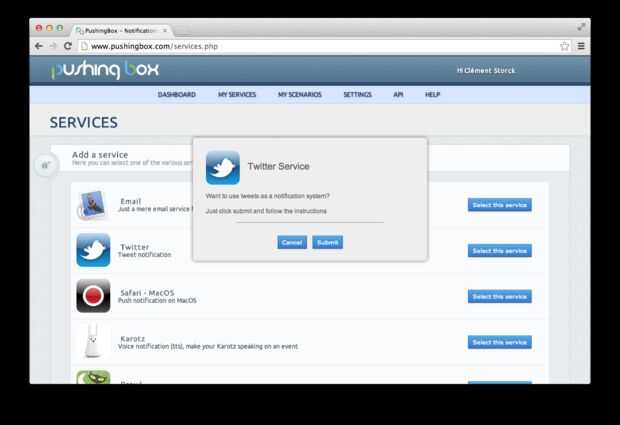Click the Safari MacOS red record icon

93,296
